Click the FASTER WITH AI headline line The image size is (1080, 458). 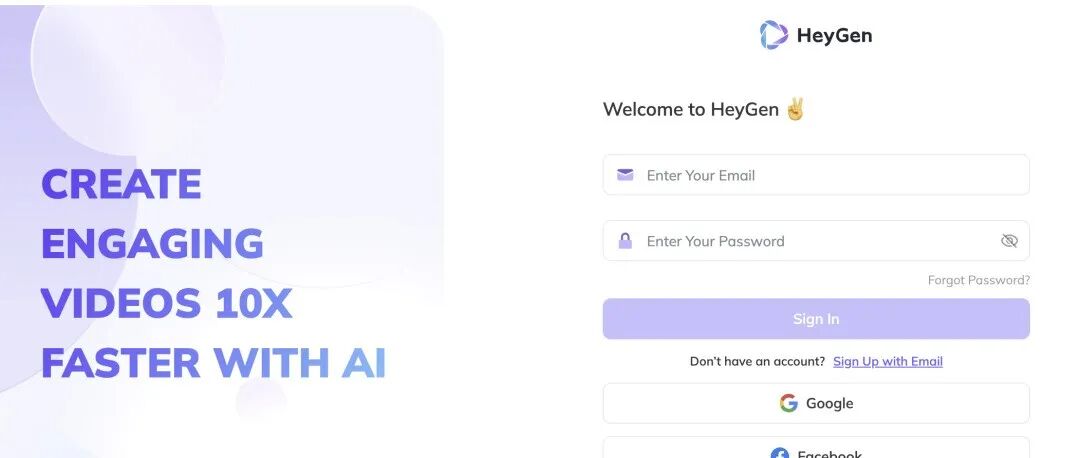213,363
